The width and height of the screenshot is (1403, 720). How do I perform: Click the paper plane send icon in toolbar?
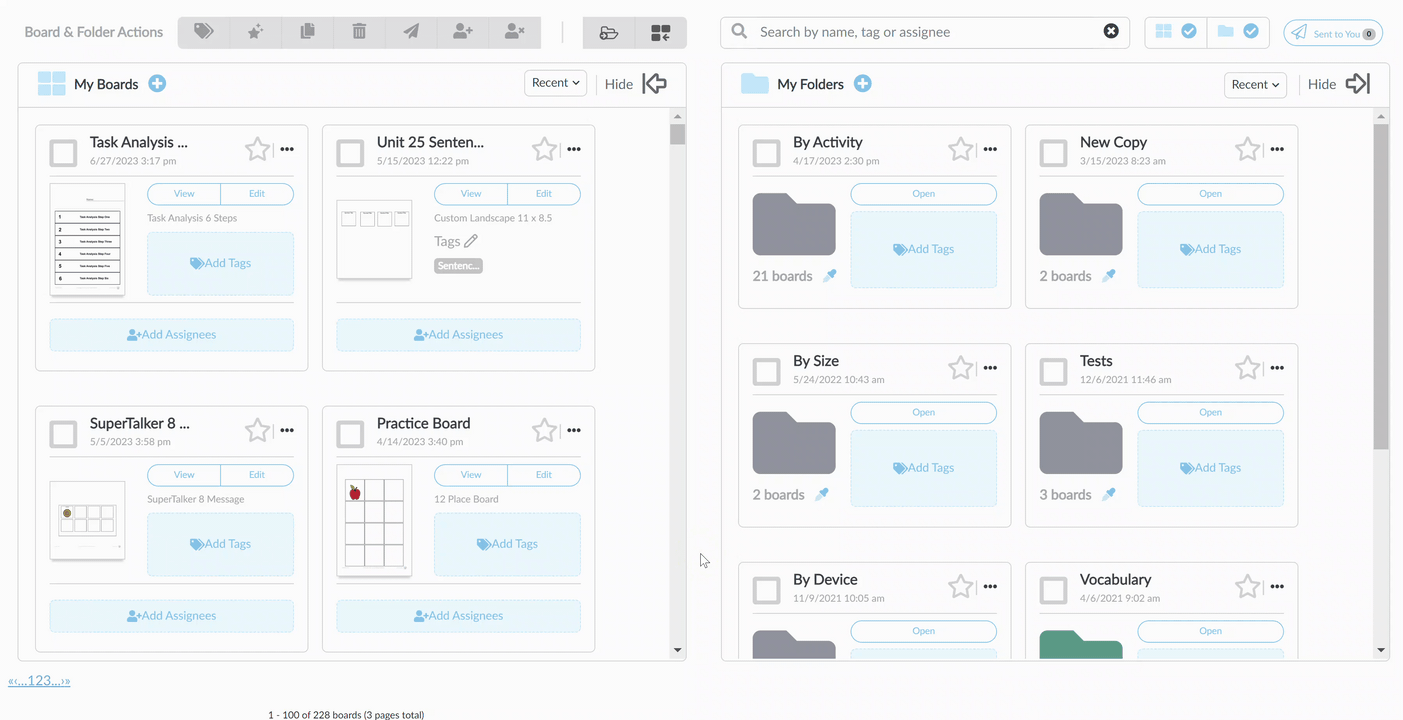pos(411,32)
